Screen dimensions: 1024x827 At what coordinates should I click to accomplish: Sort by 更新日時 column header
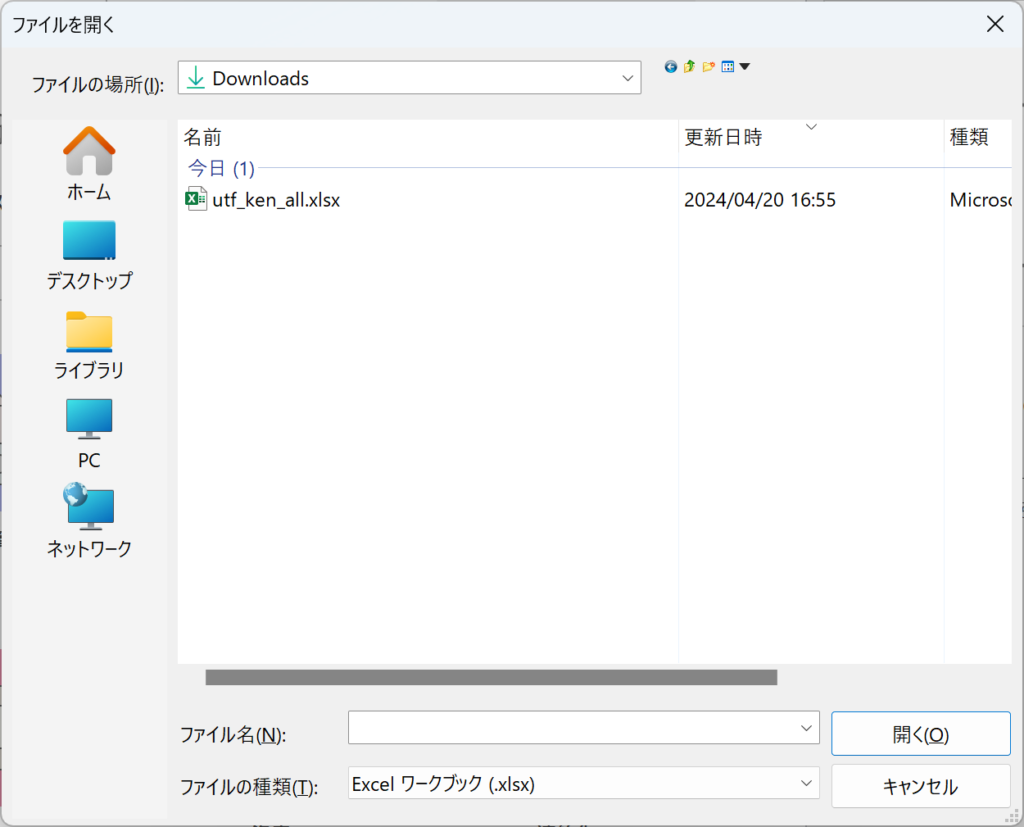coord(723,138)
